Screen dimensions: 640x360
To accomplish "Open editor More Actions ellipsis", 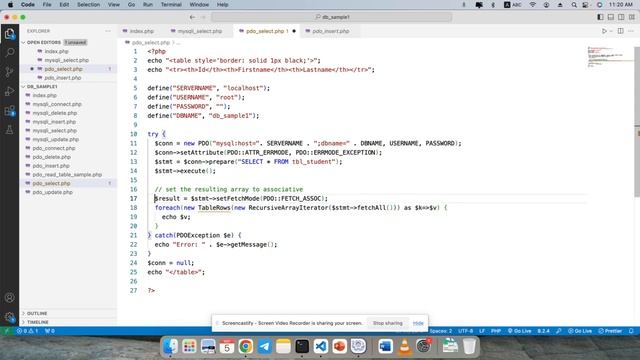I will 631,31.
